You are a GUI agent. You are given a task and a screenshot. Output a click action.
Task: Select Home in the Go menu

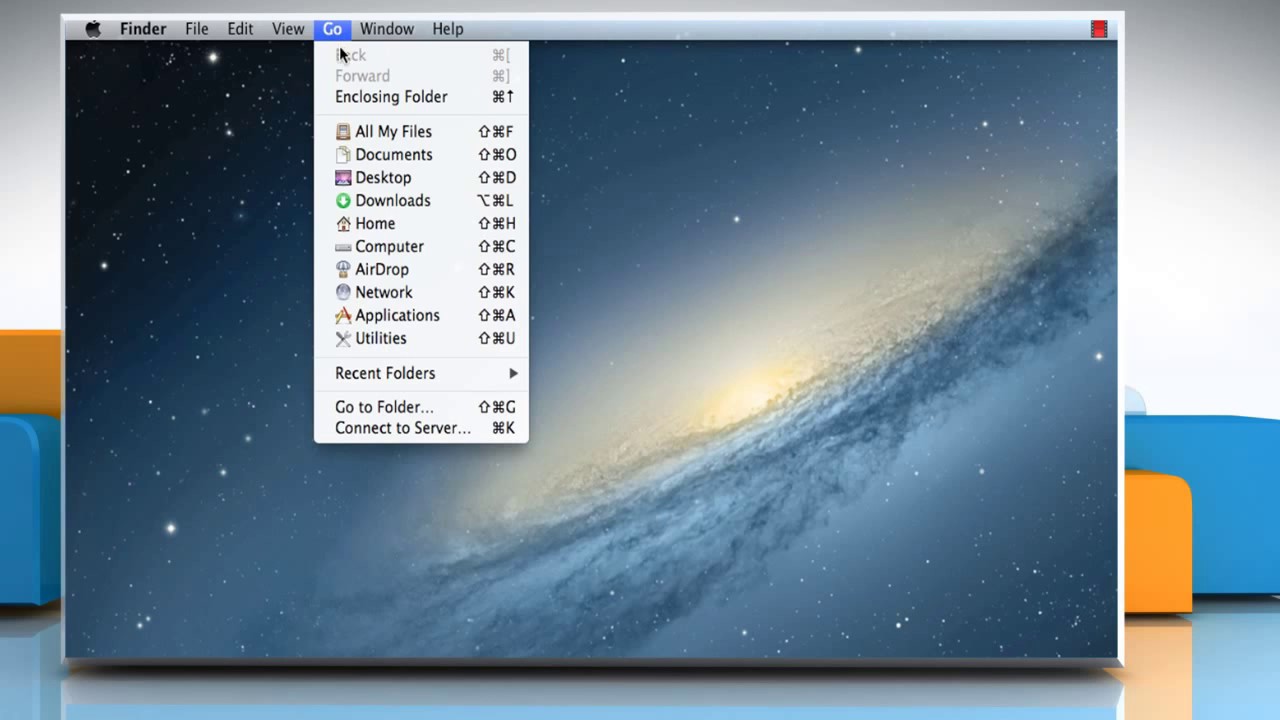point(421,224)
